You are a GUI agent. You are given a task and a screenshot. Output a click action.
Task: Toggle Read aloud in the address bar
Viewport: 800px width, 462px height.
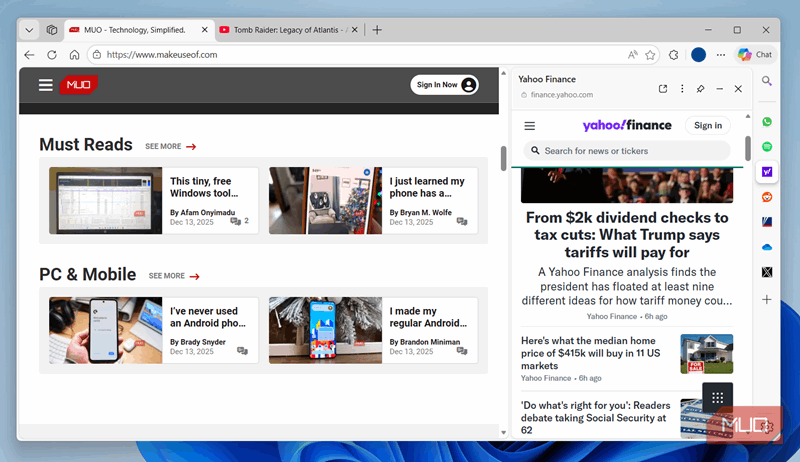pos(632,55)
